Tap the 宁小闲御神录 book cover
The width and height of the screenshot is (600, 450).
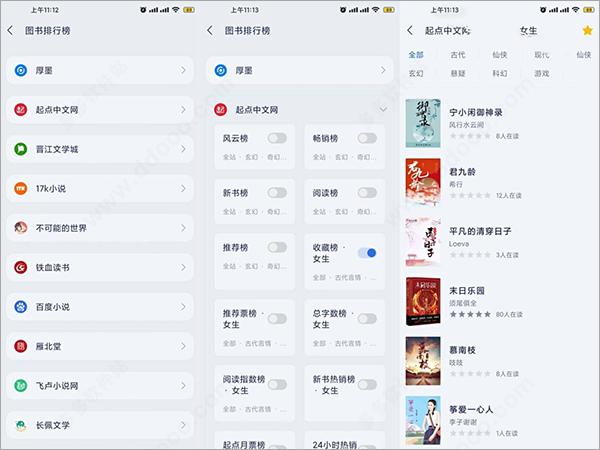tap(423, 123)
